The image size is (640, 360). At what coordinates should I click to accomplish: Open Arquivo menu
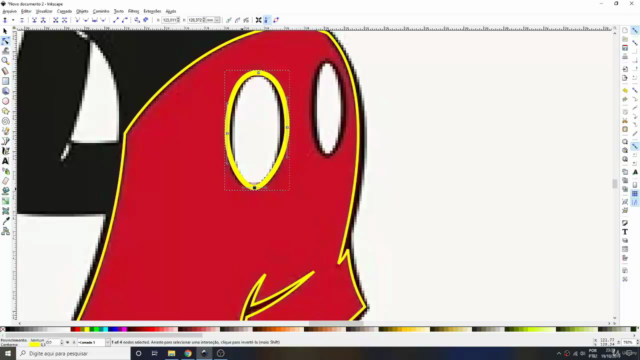coord(9,11)
